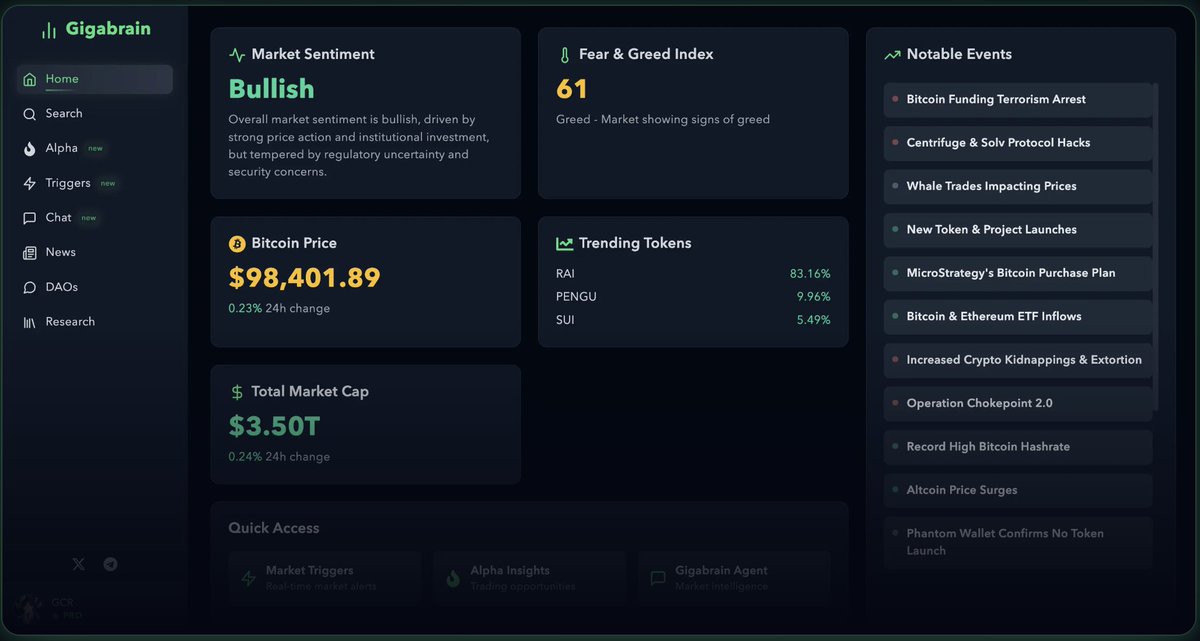Click the Total Market Cap dollar icon

[x=237, y=392]
